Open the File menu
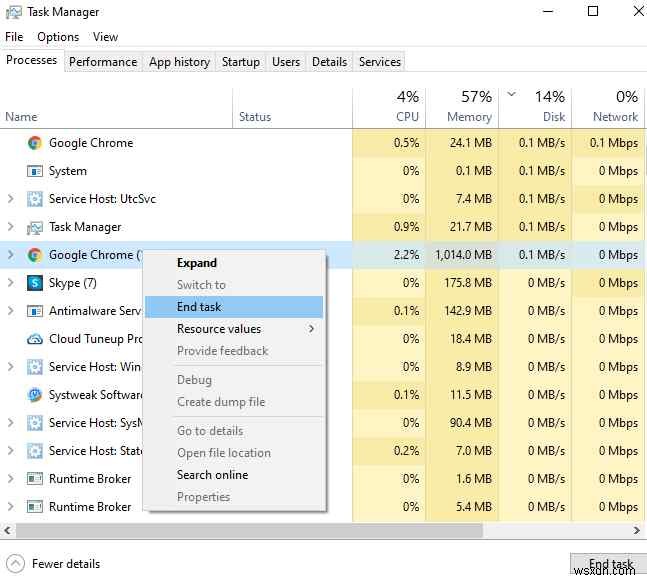The height and width of the screenshot is (581, 647). (14, 37)
